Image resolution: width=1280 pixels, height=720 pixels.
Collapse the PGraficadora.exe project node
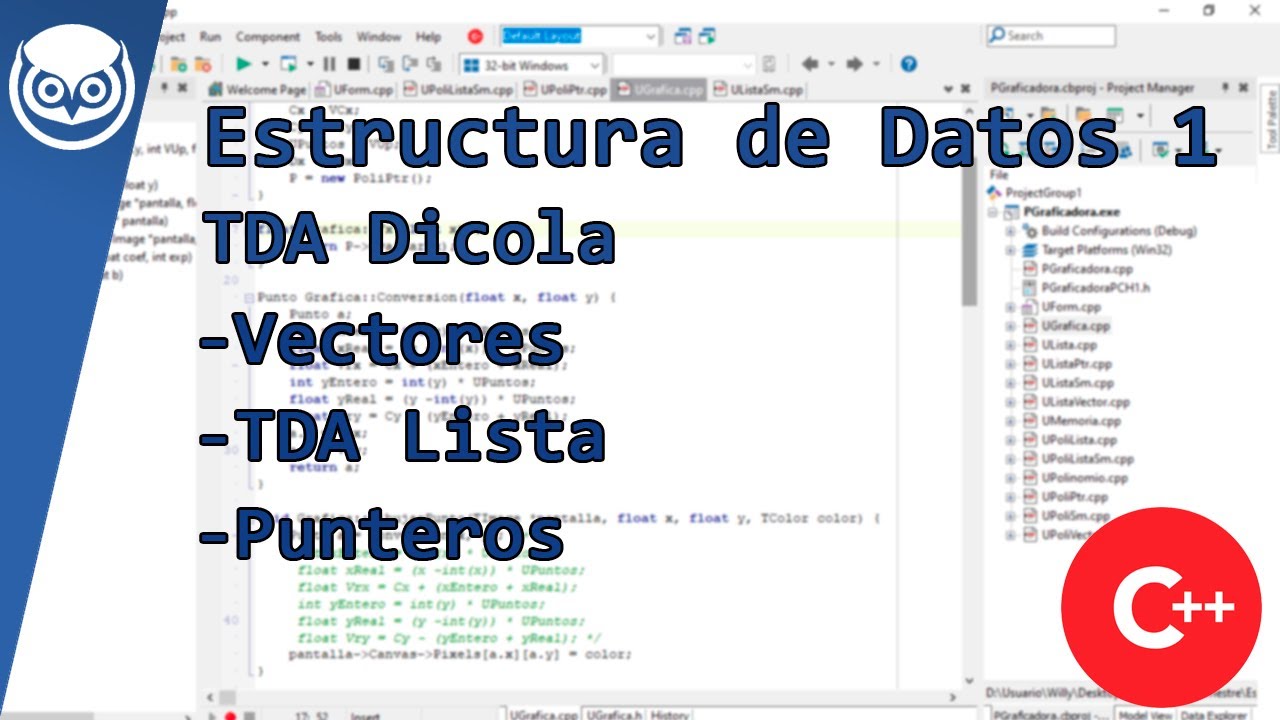992,212
